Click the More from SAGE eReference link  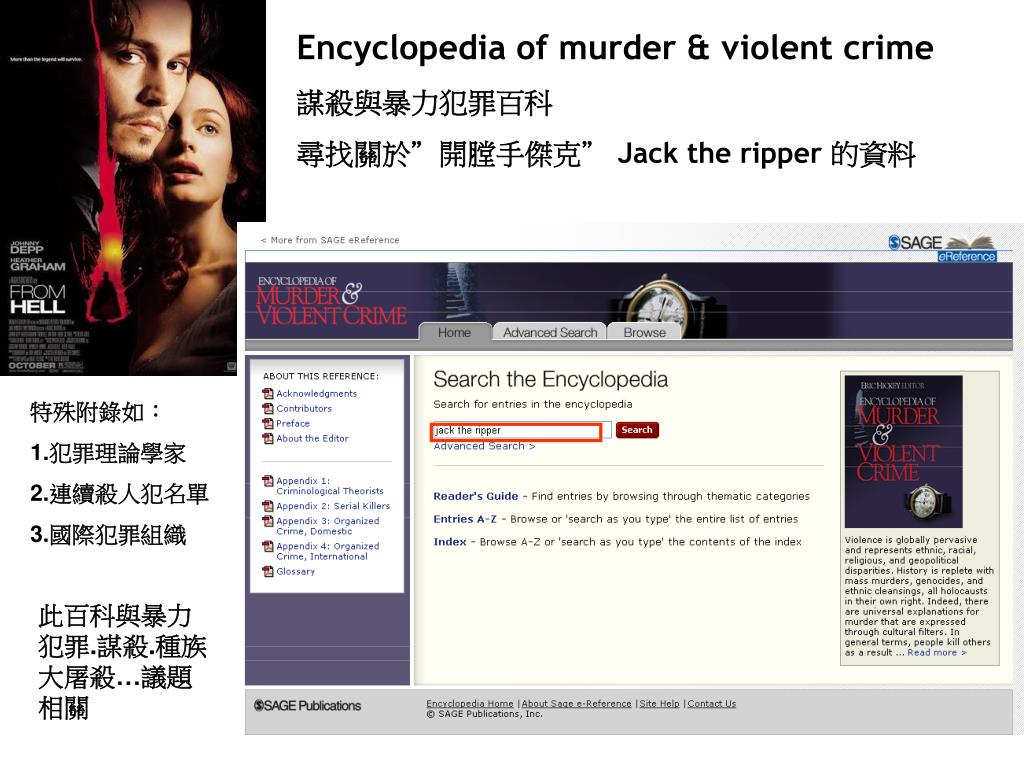[x=330, y=240]
